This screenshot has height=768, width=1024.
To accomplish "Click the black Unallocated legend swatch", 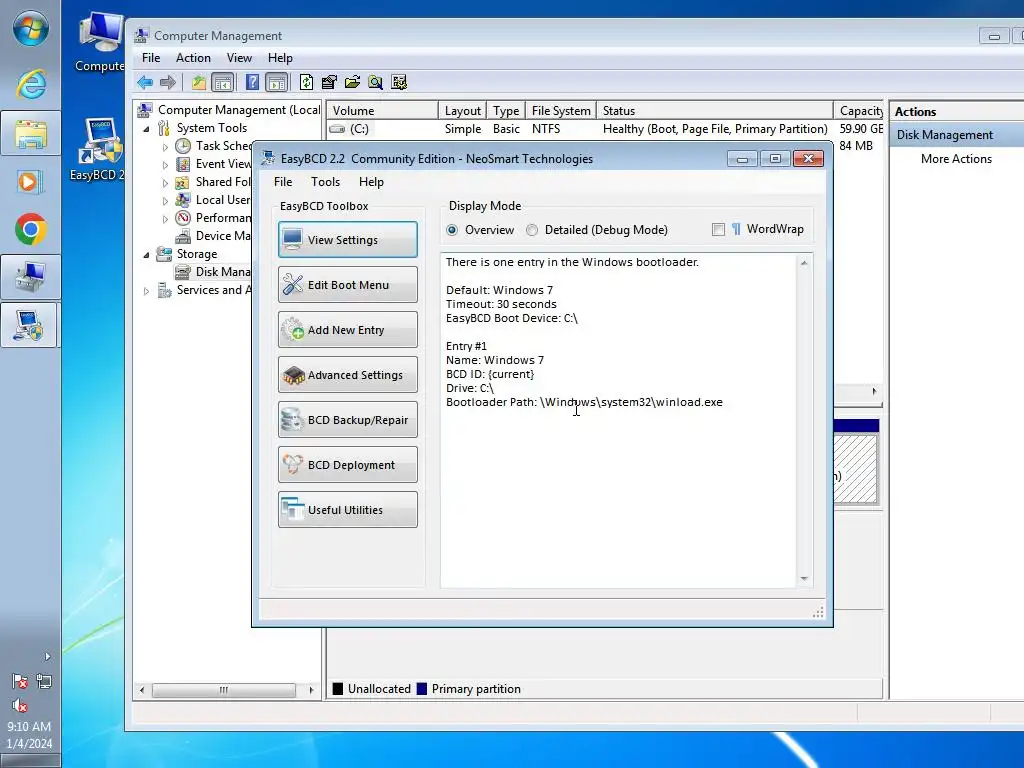I will [338, 688].
